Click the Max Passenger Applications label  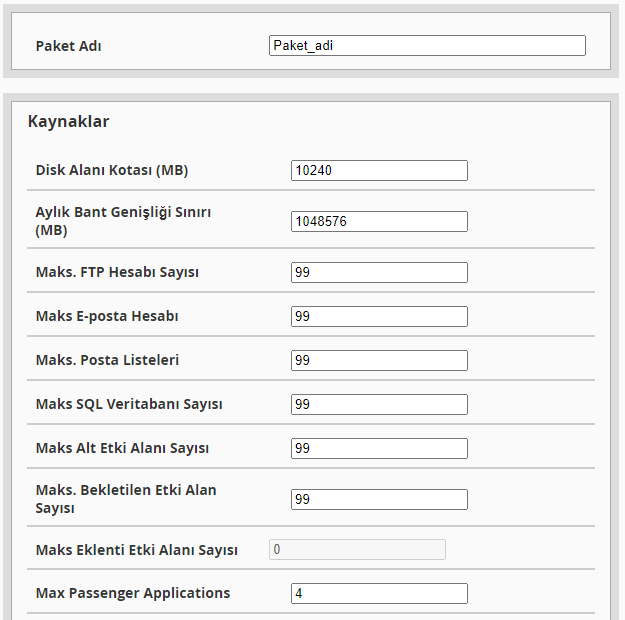(132, 594)
